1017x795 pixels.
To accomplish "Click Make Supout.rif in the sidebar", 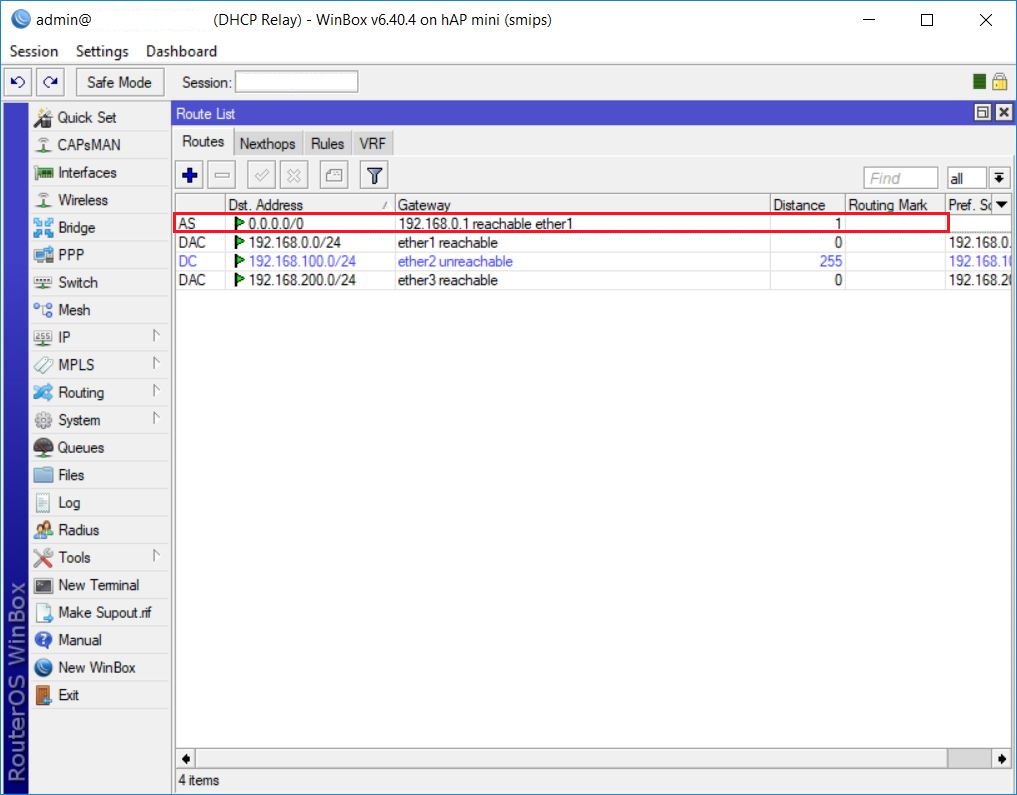I will pos(99,612).
